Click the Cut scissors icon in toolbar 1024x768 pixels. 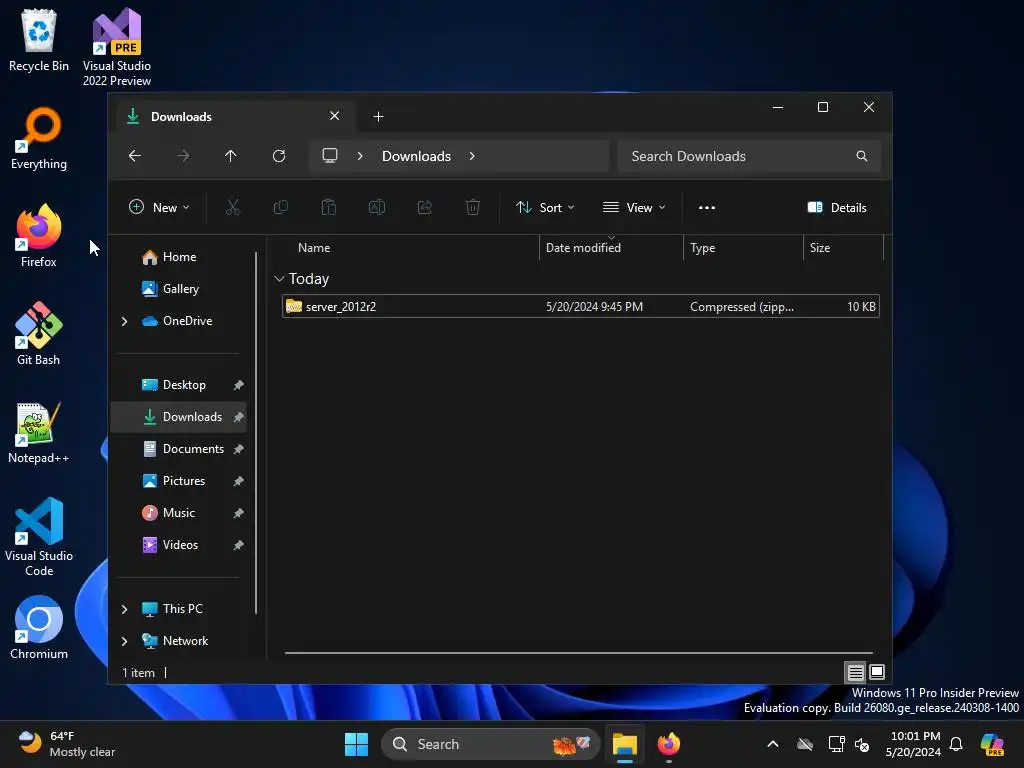232,208
